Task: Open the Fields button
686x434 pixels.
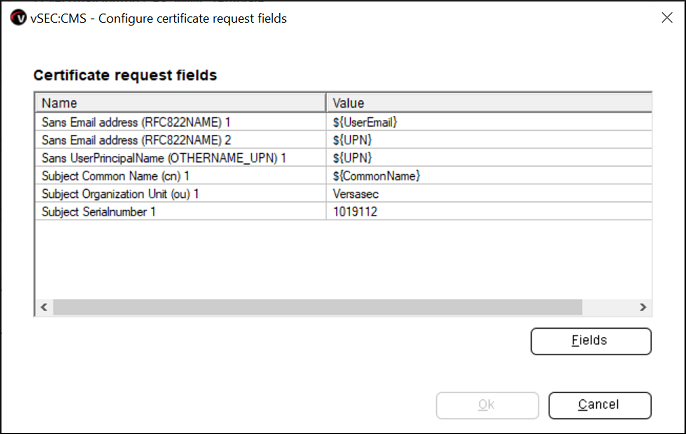Action: pyautogui.click(x=591, y=341)
